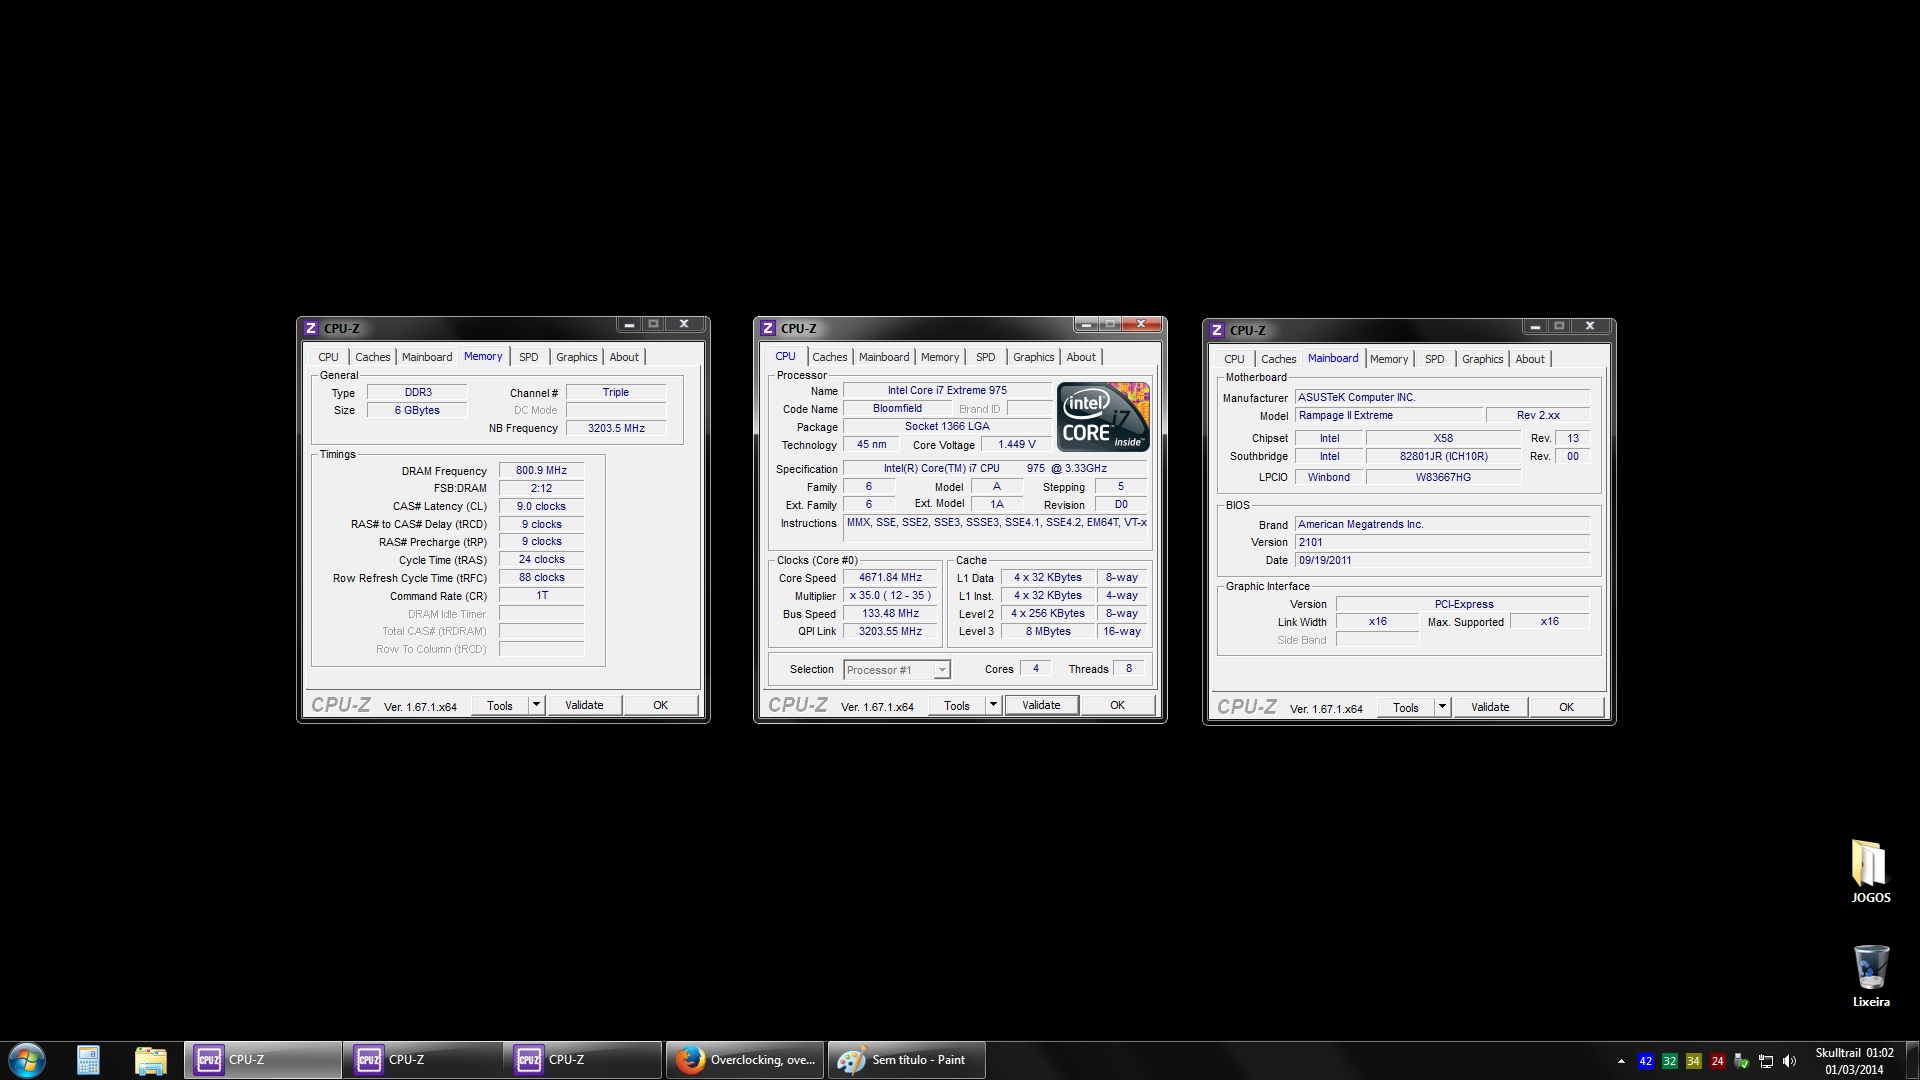Click Tools button in the CPU window
Image resolution: width=1920 pixels, height=1080 pixels.
pyautogui.click(x=957, y=705)
